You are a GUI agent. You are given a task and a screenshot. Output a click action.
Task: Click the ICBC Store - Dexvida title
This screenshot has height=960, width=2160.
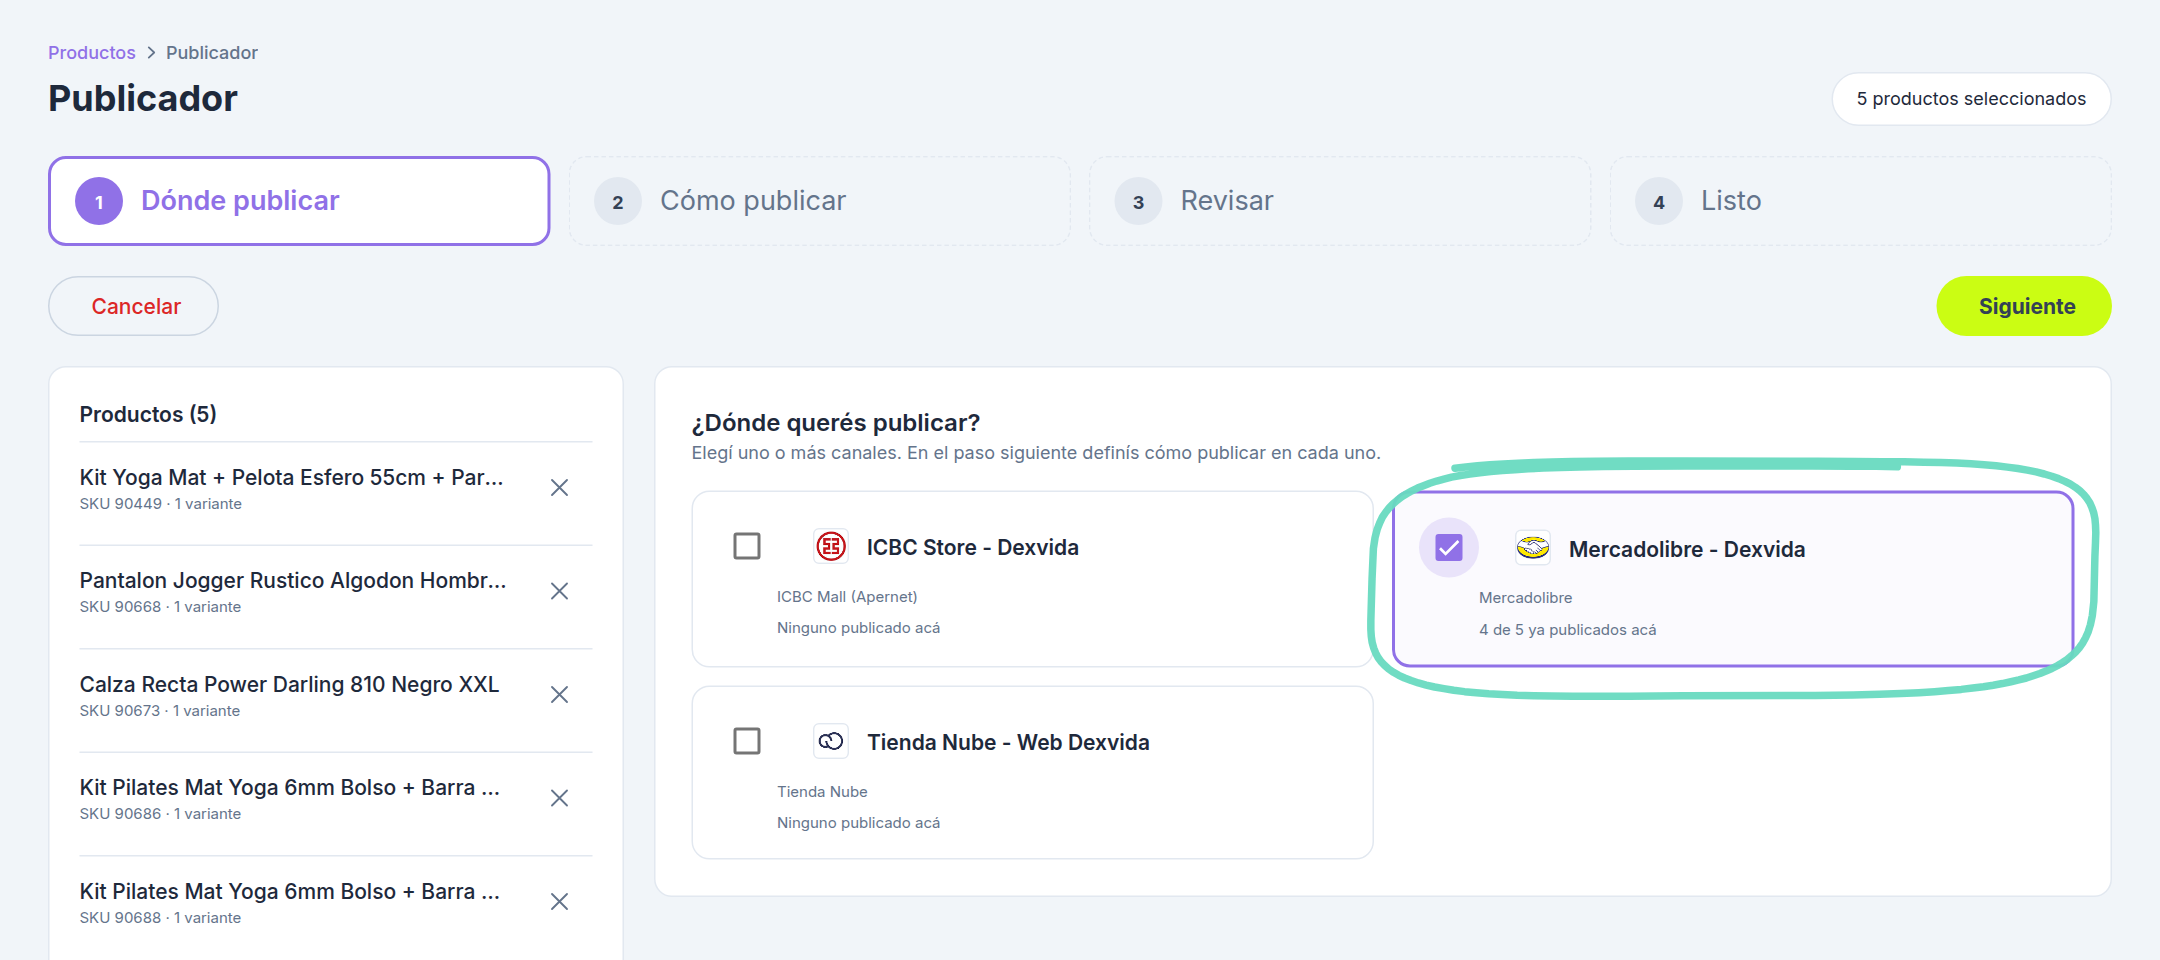(972, 547)
